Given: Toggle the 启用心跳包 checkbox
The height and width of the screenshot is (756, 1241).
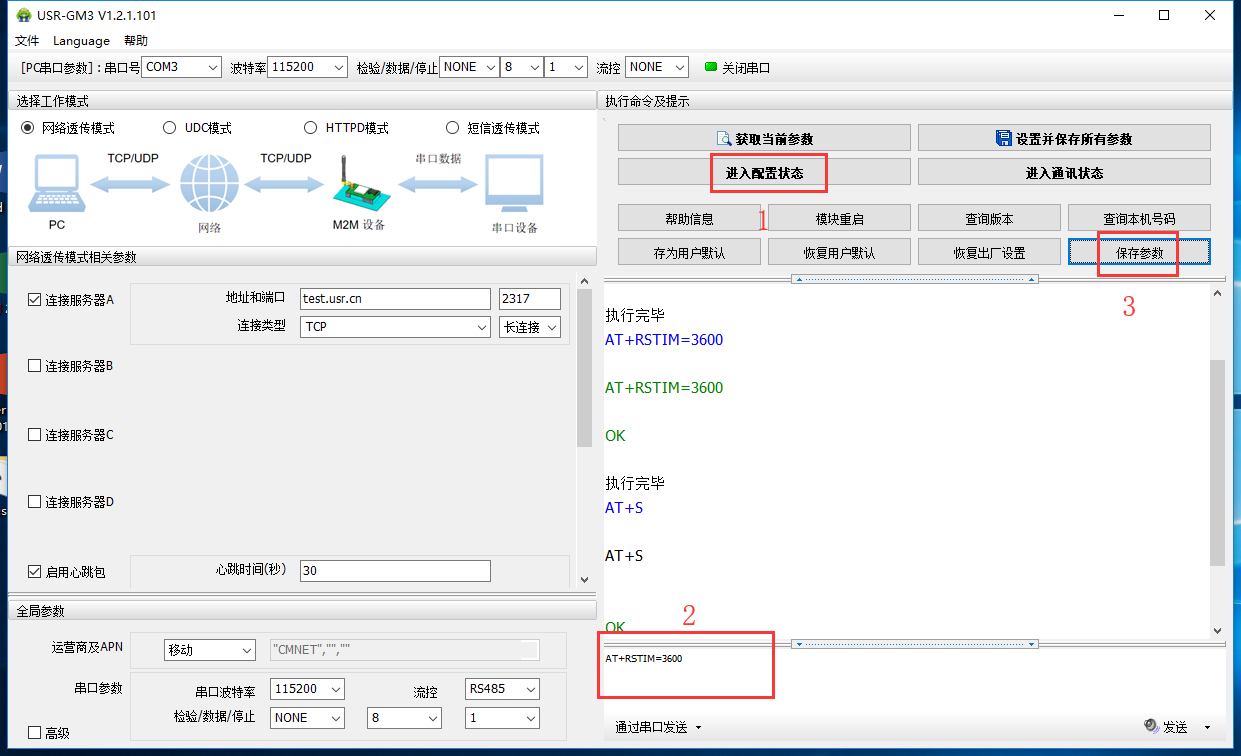Looking at the screenshot, I should pyautogui.click(x=35, y=572).
